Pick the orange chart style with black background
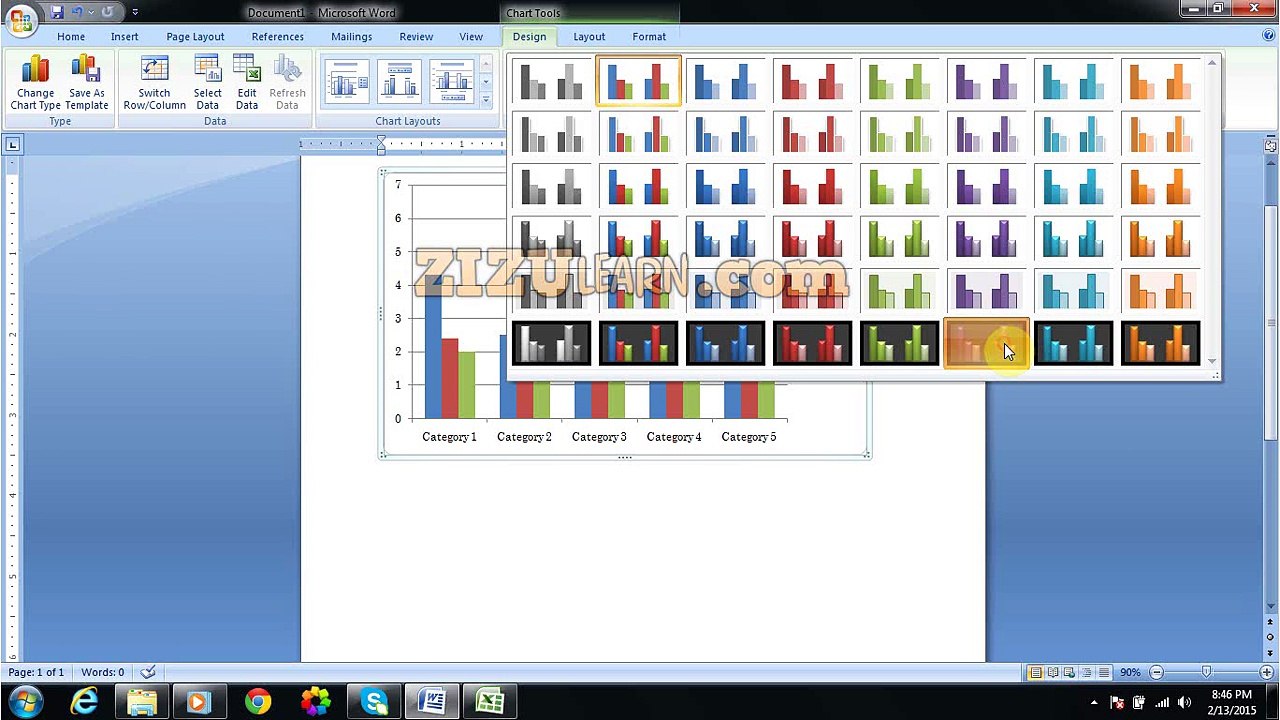This screenshot has height=720, width=1280. coord(1160,343)
